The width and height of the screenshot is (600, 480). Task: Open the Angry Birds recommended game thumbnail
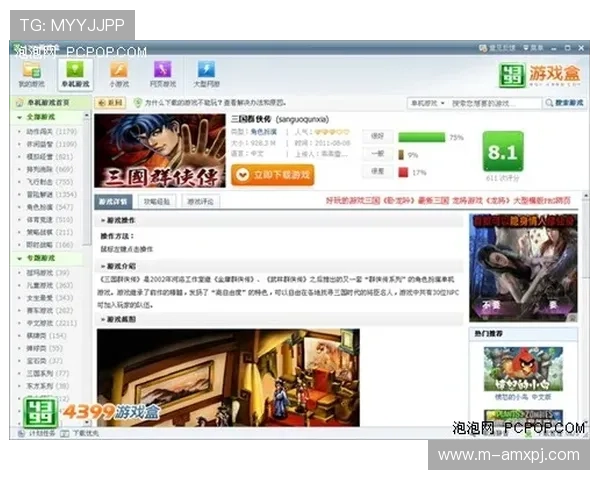pos(523,369)
